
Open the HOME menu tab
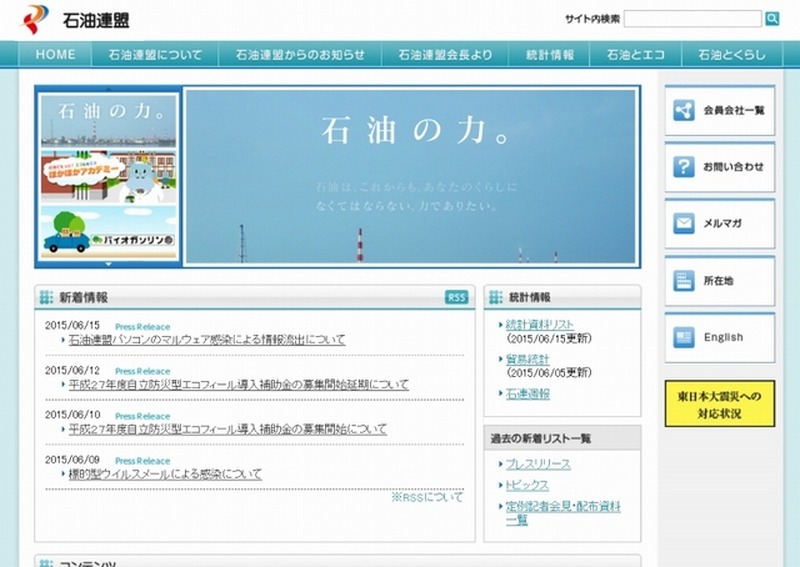tap(55, 55)
